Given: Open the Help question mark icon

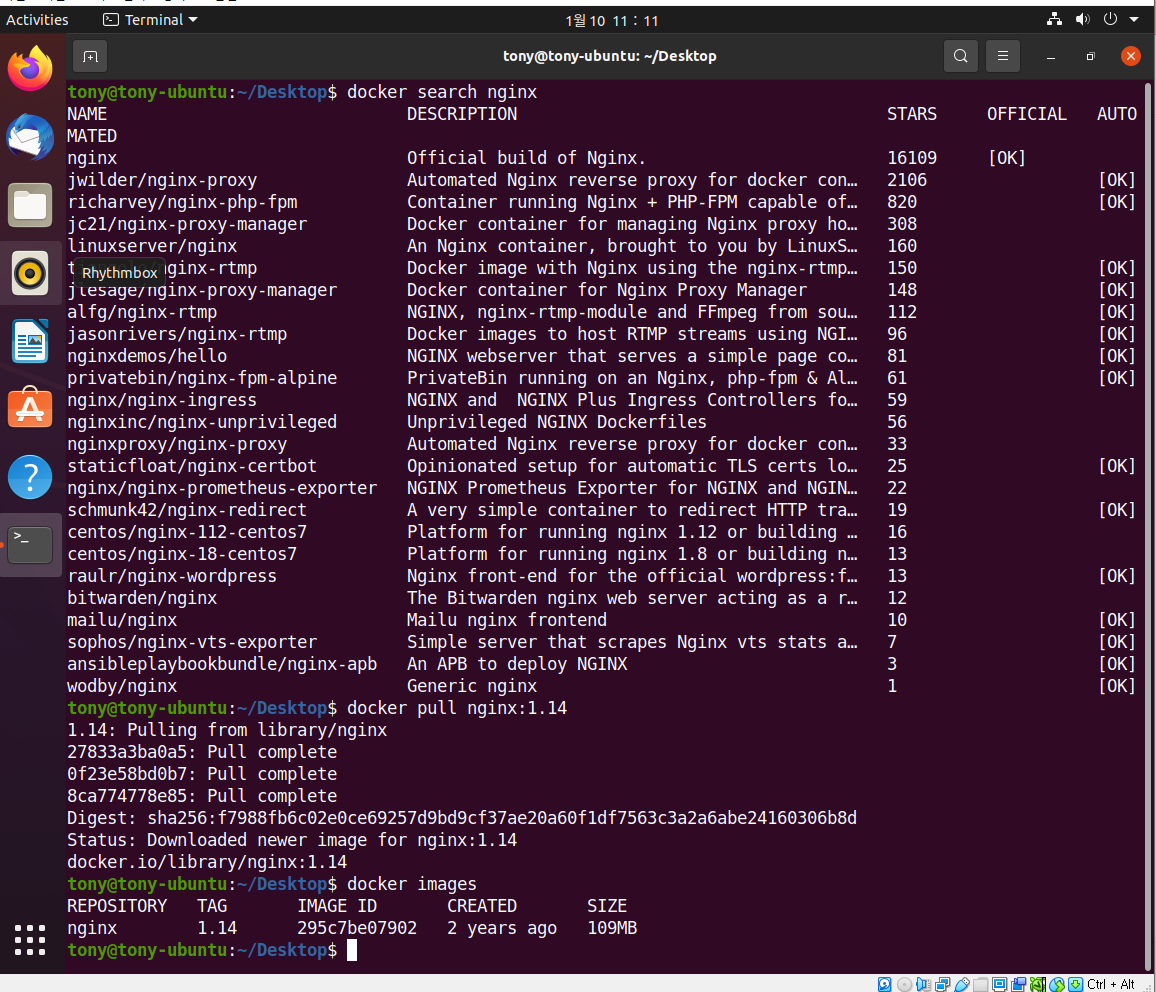Looking at the screenshot, I should [30, 478].
